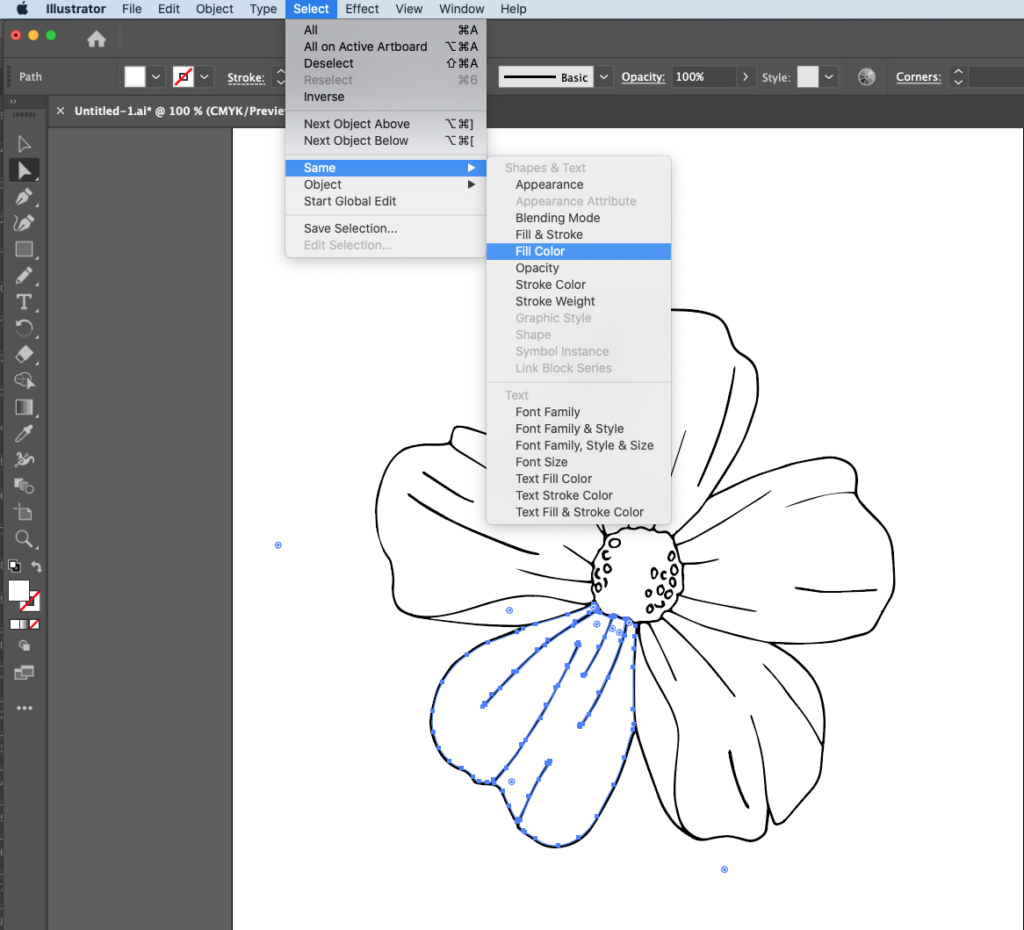Screen dimensions: 1024x930
Task: Select the Rectangle tool
Action: click(23, 249)
